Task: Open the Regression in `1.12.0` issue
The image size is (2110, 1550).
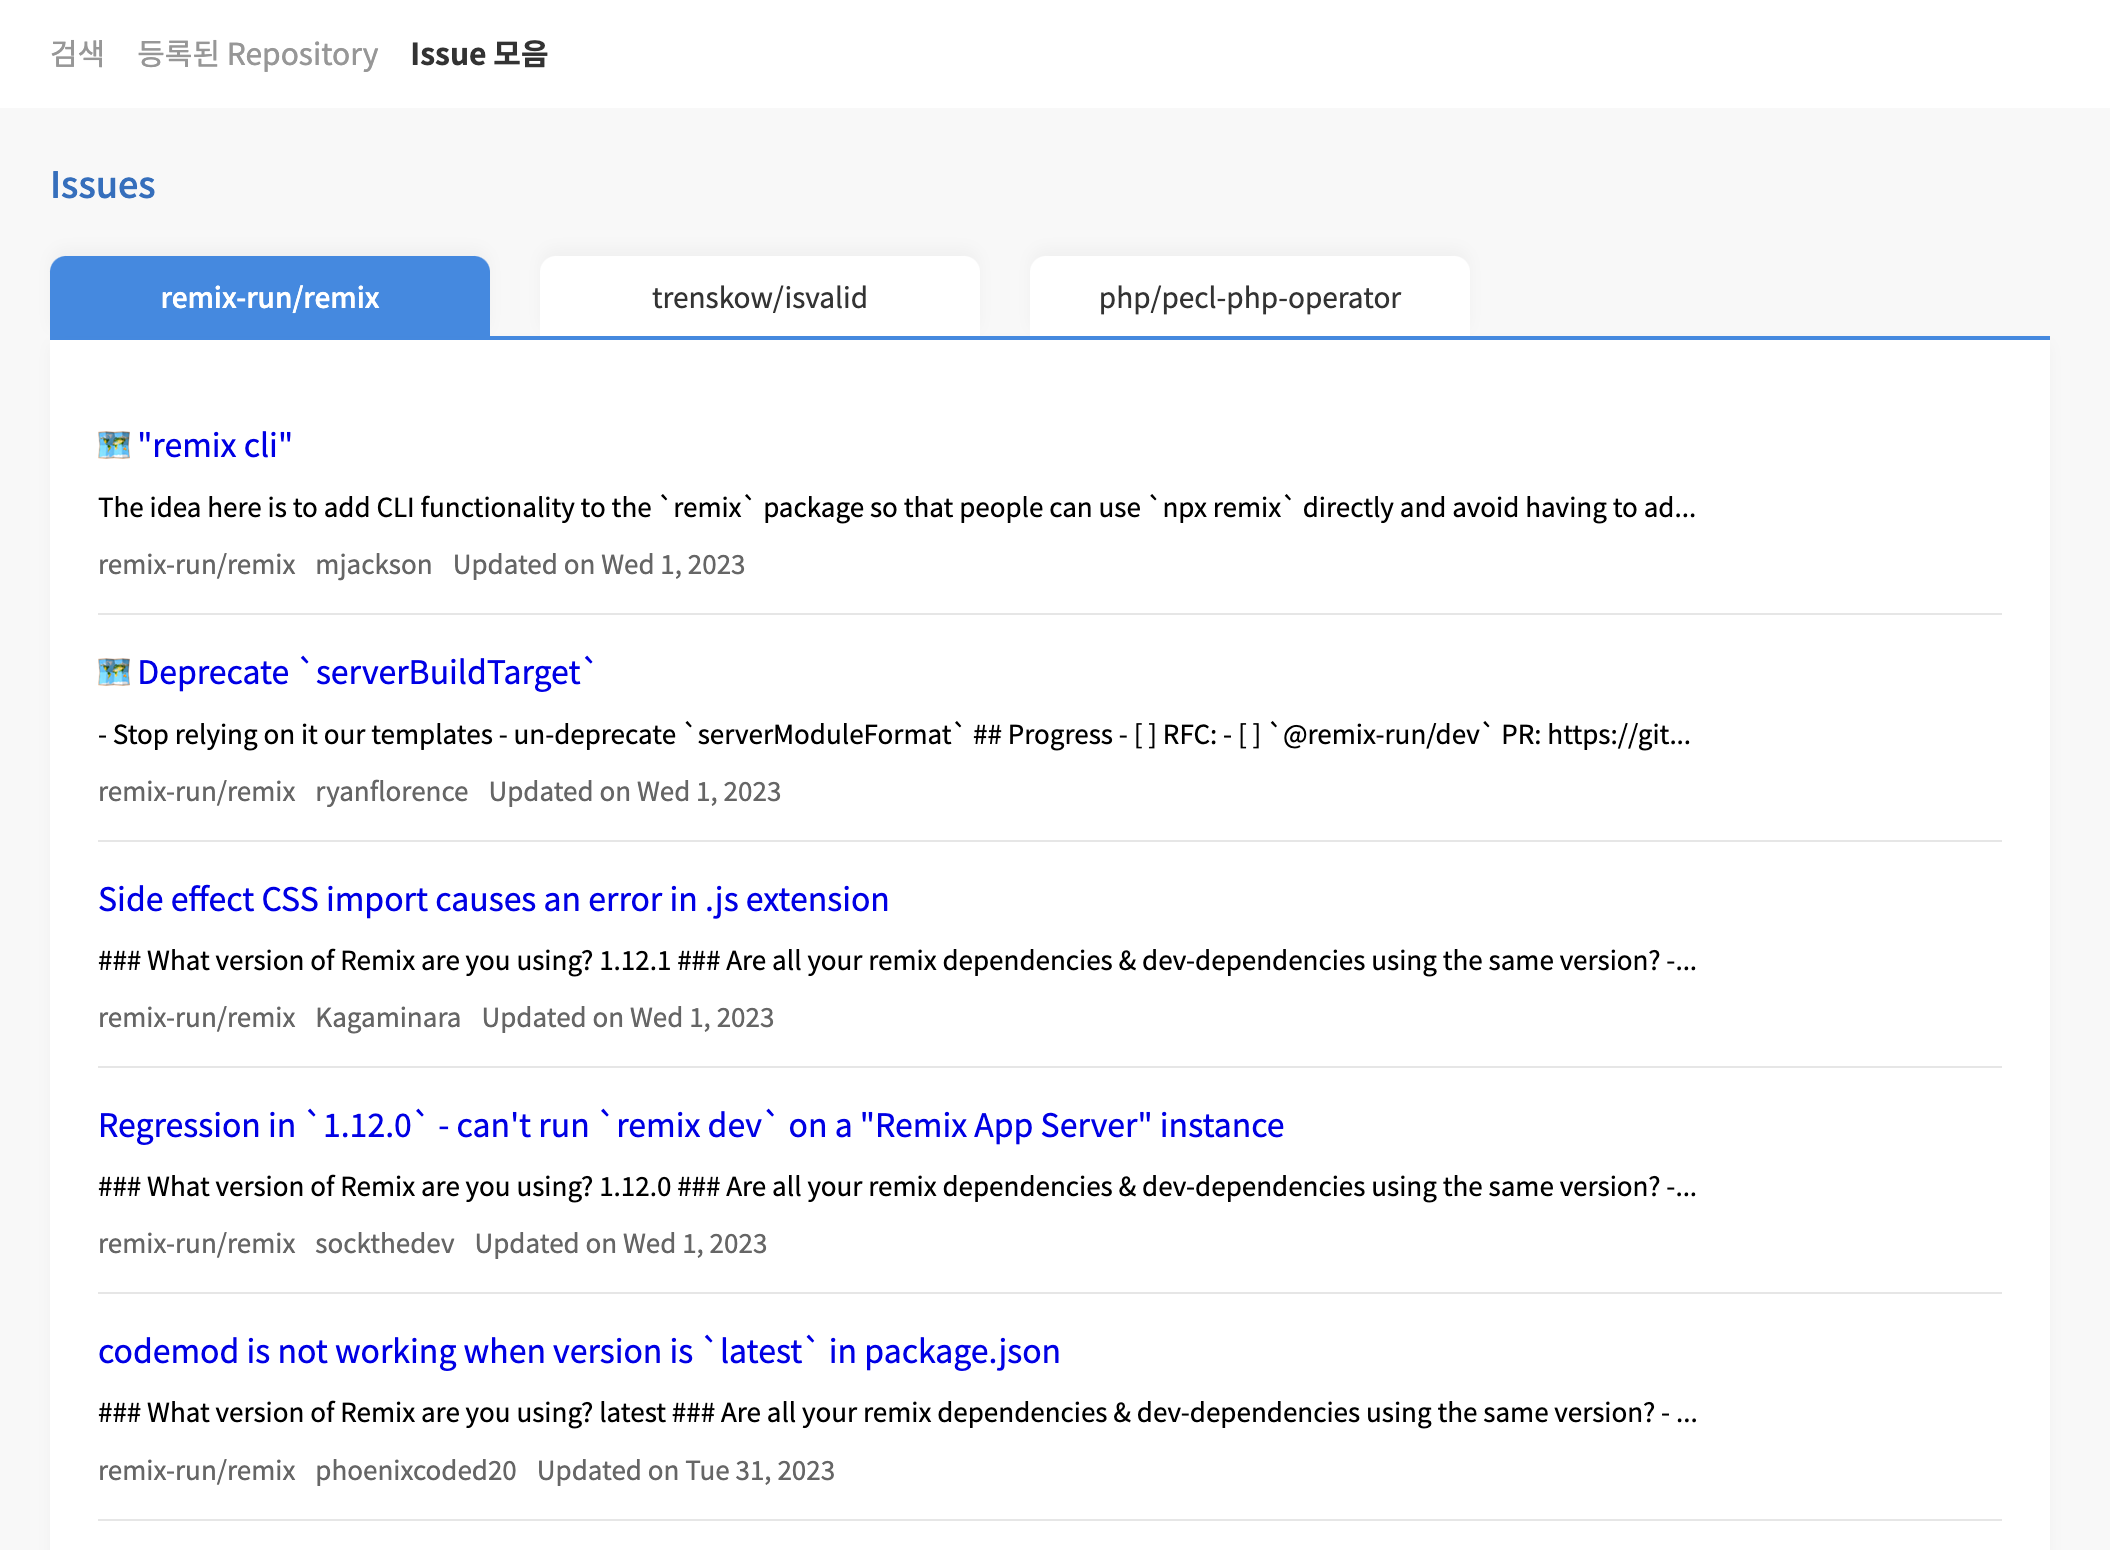Action: [690, 1124]
